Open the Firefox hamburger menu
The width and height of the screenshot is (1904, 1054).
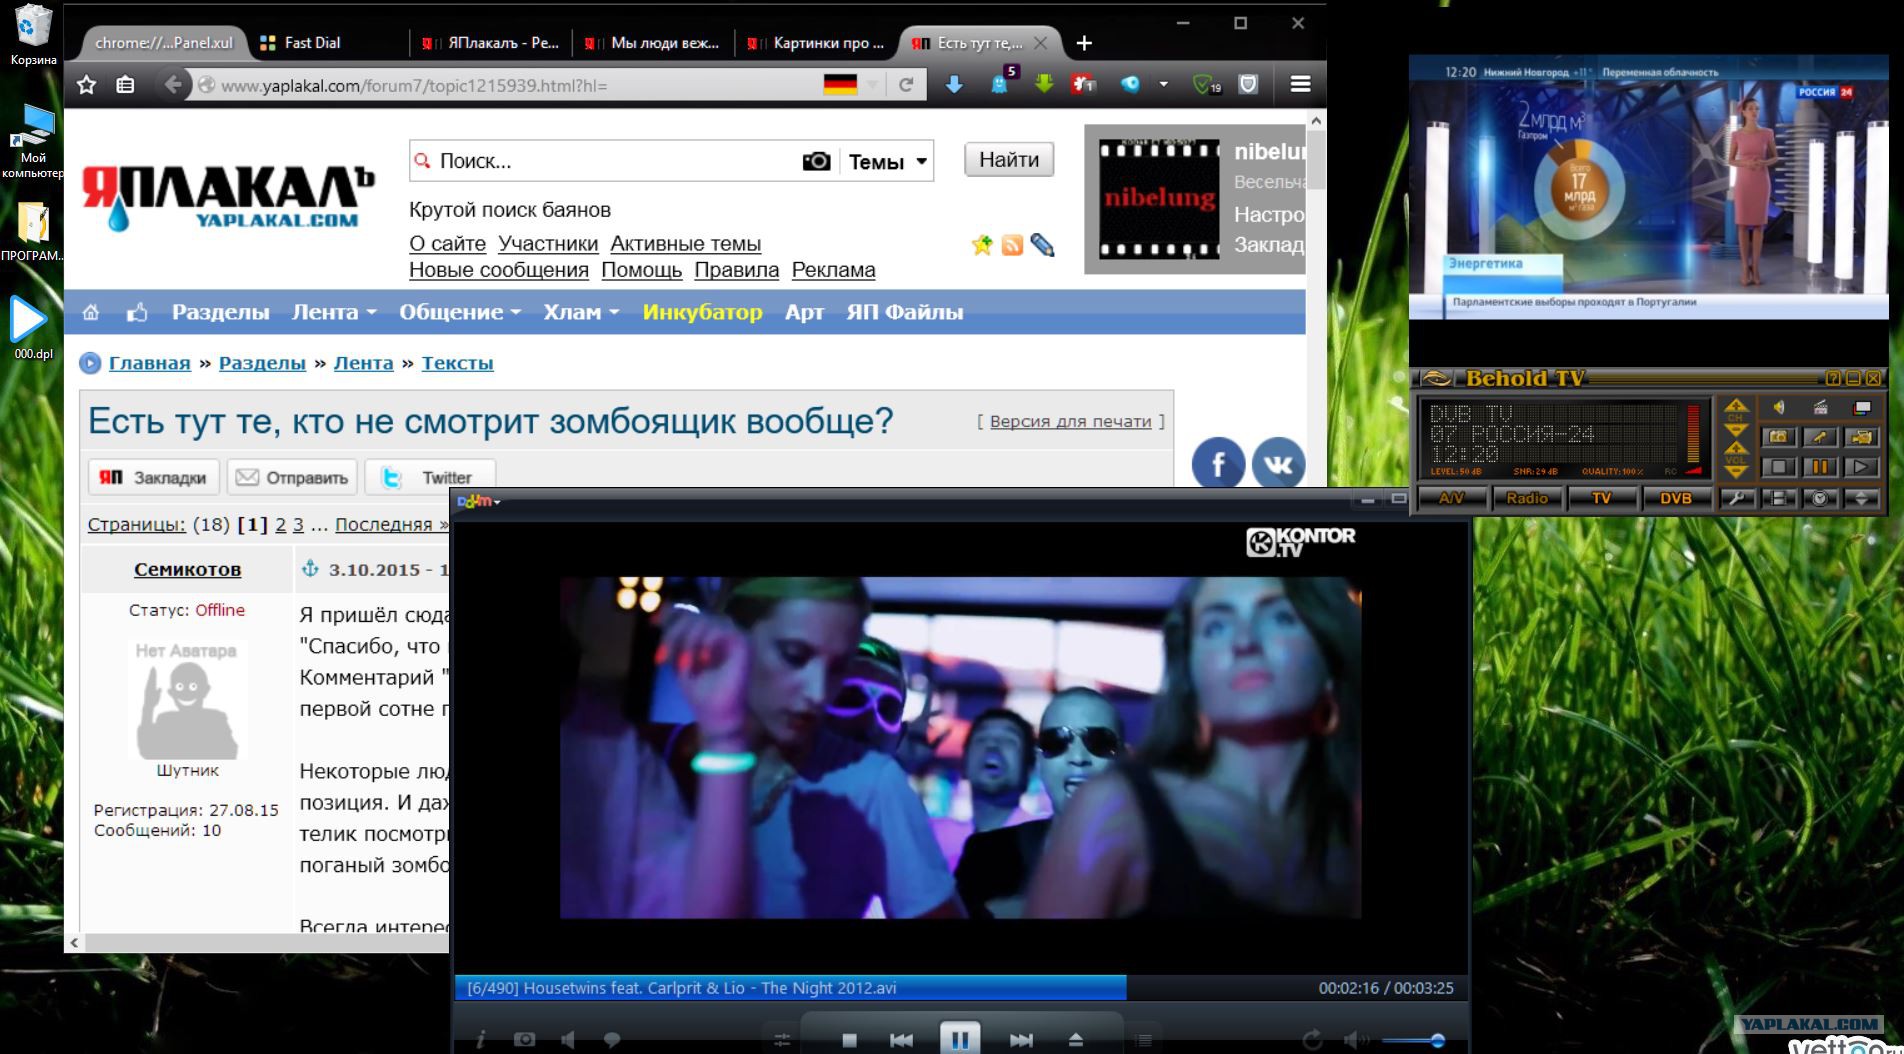1300,85
